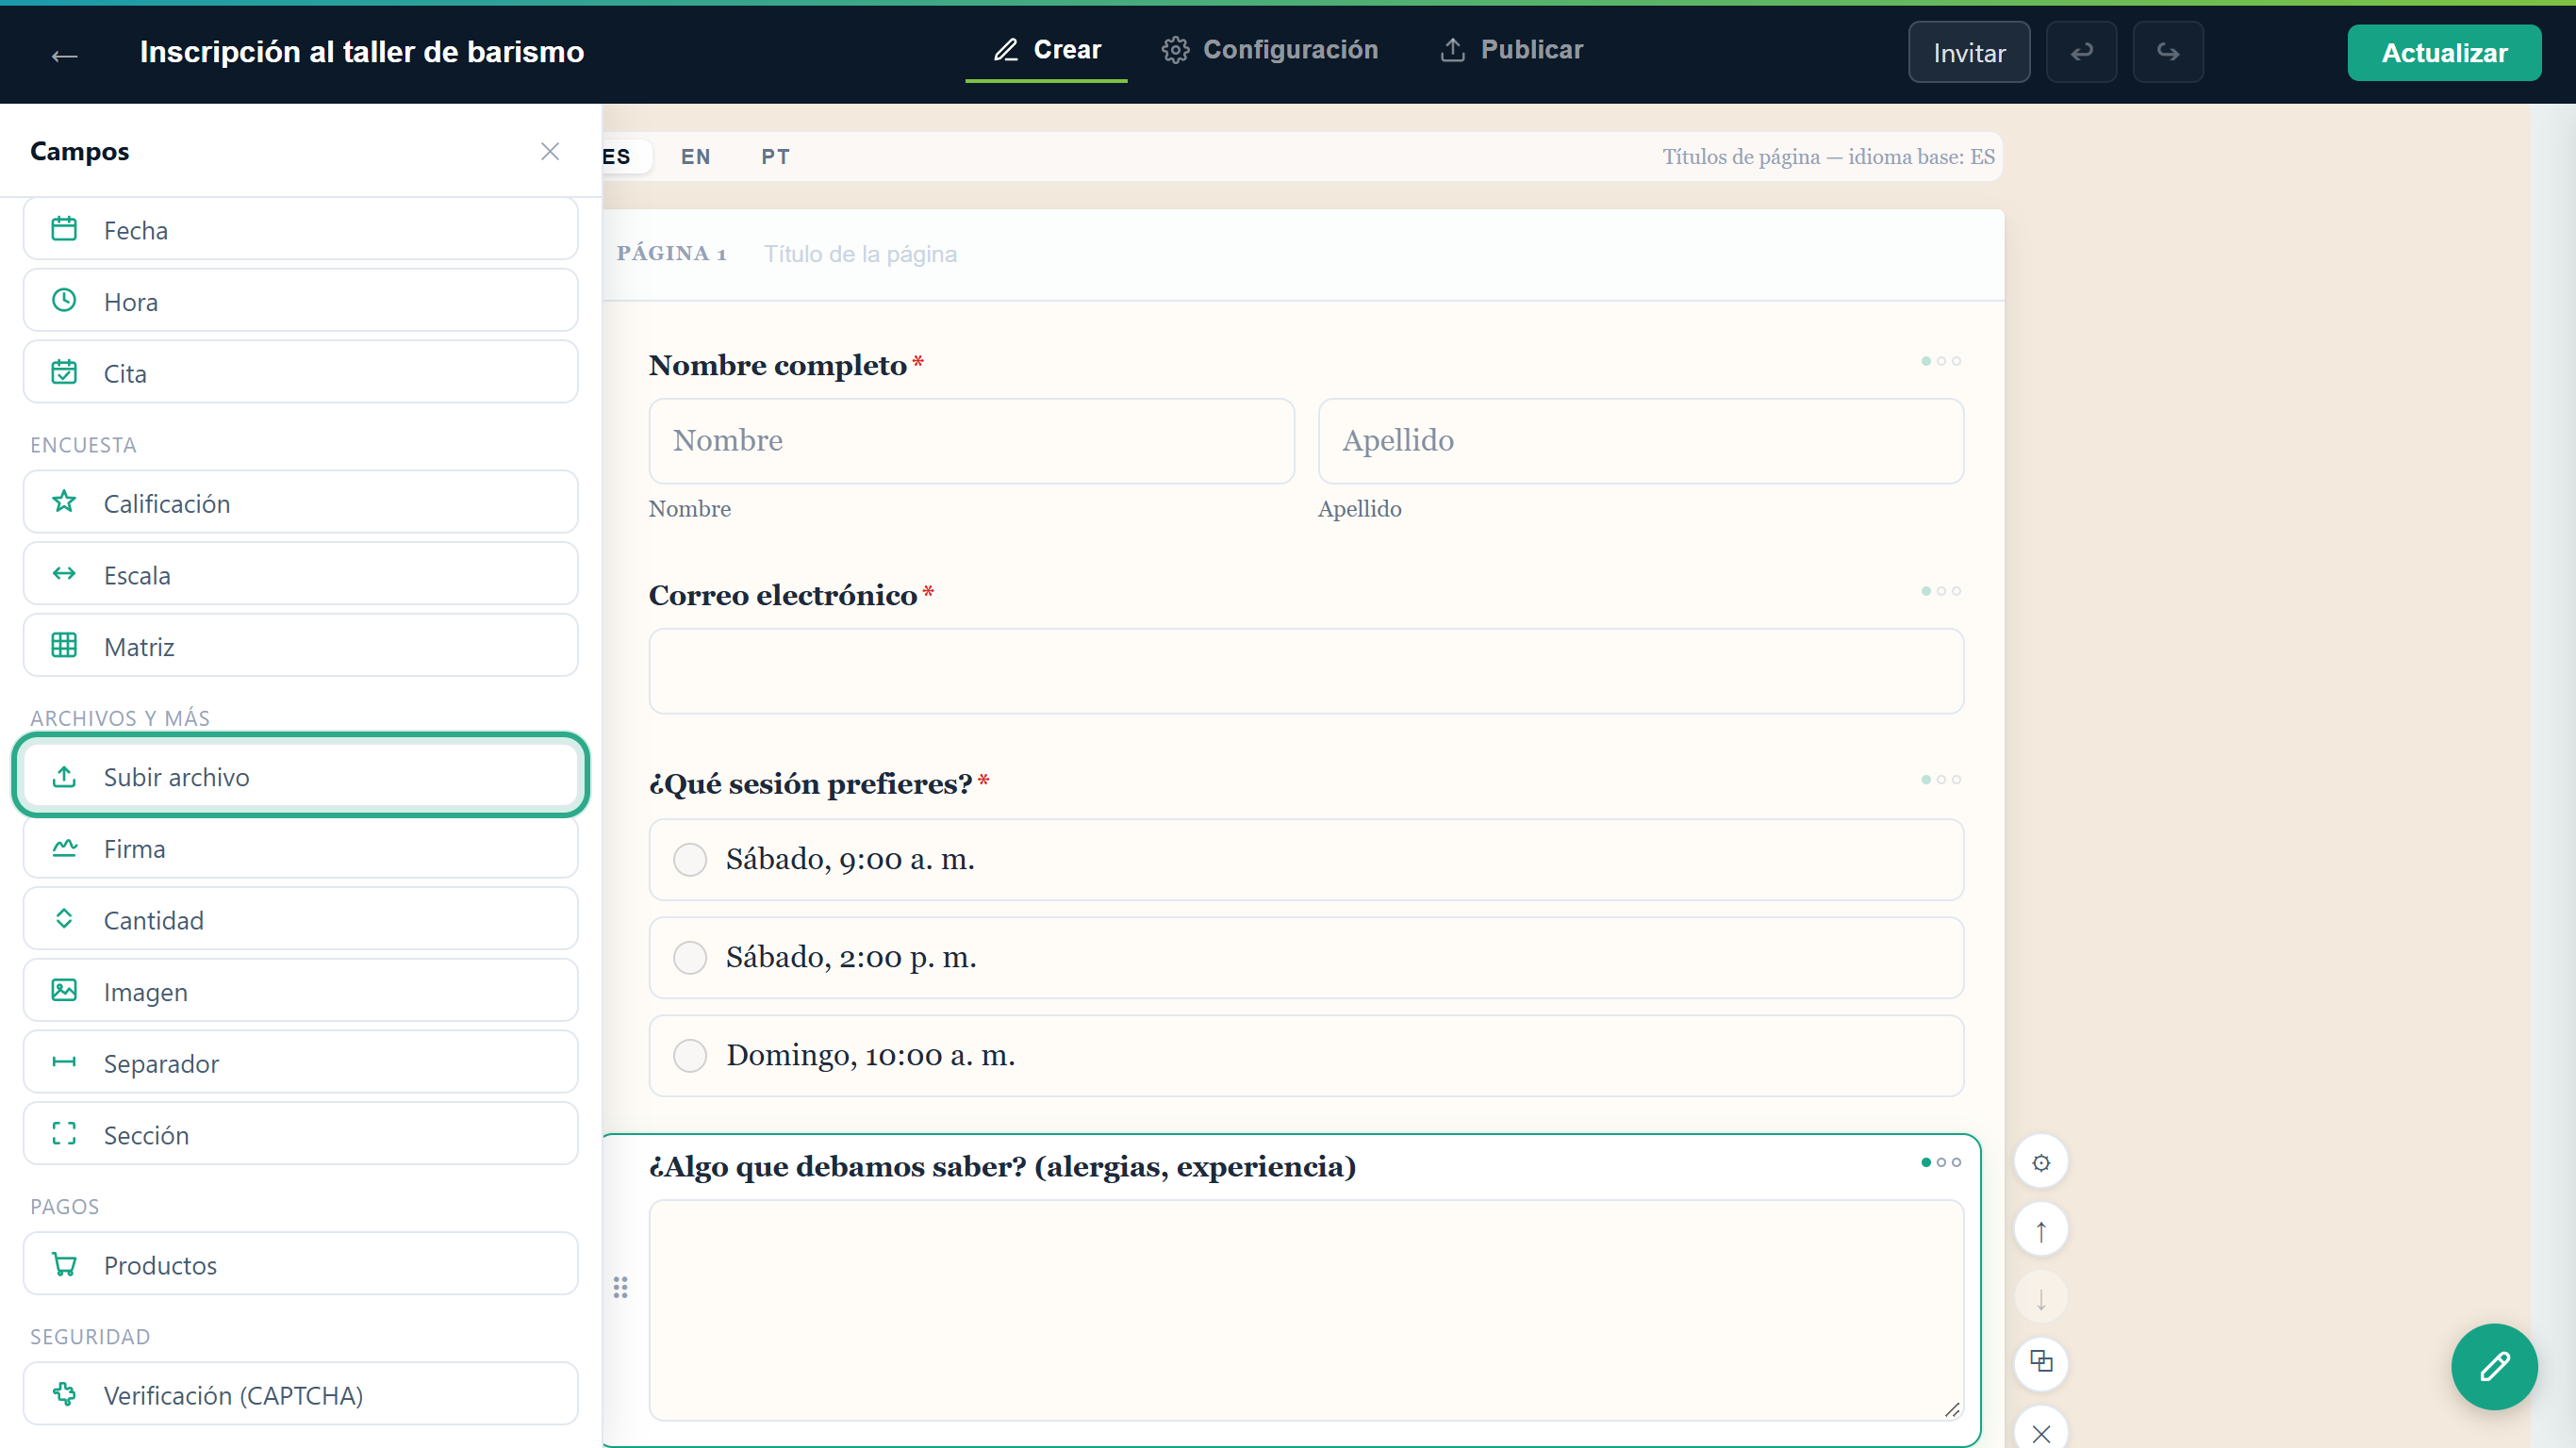Select Domingo, 10:00 a. m. option
The height and width of the screenshot is (1448, 2576).
tap(1306, 1055)
